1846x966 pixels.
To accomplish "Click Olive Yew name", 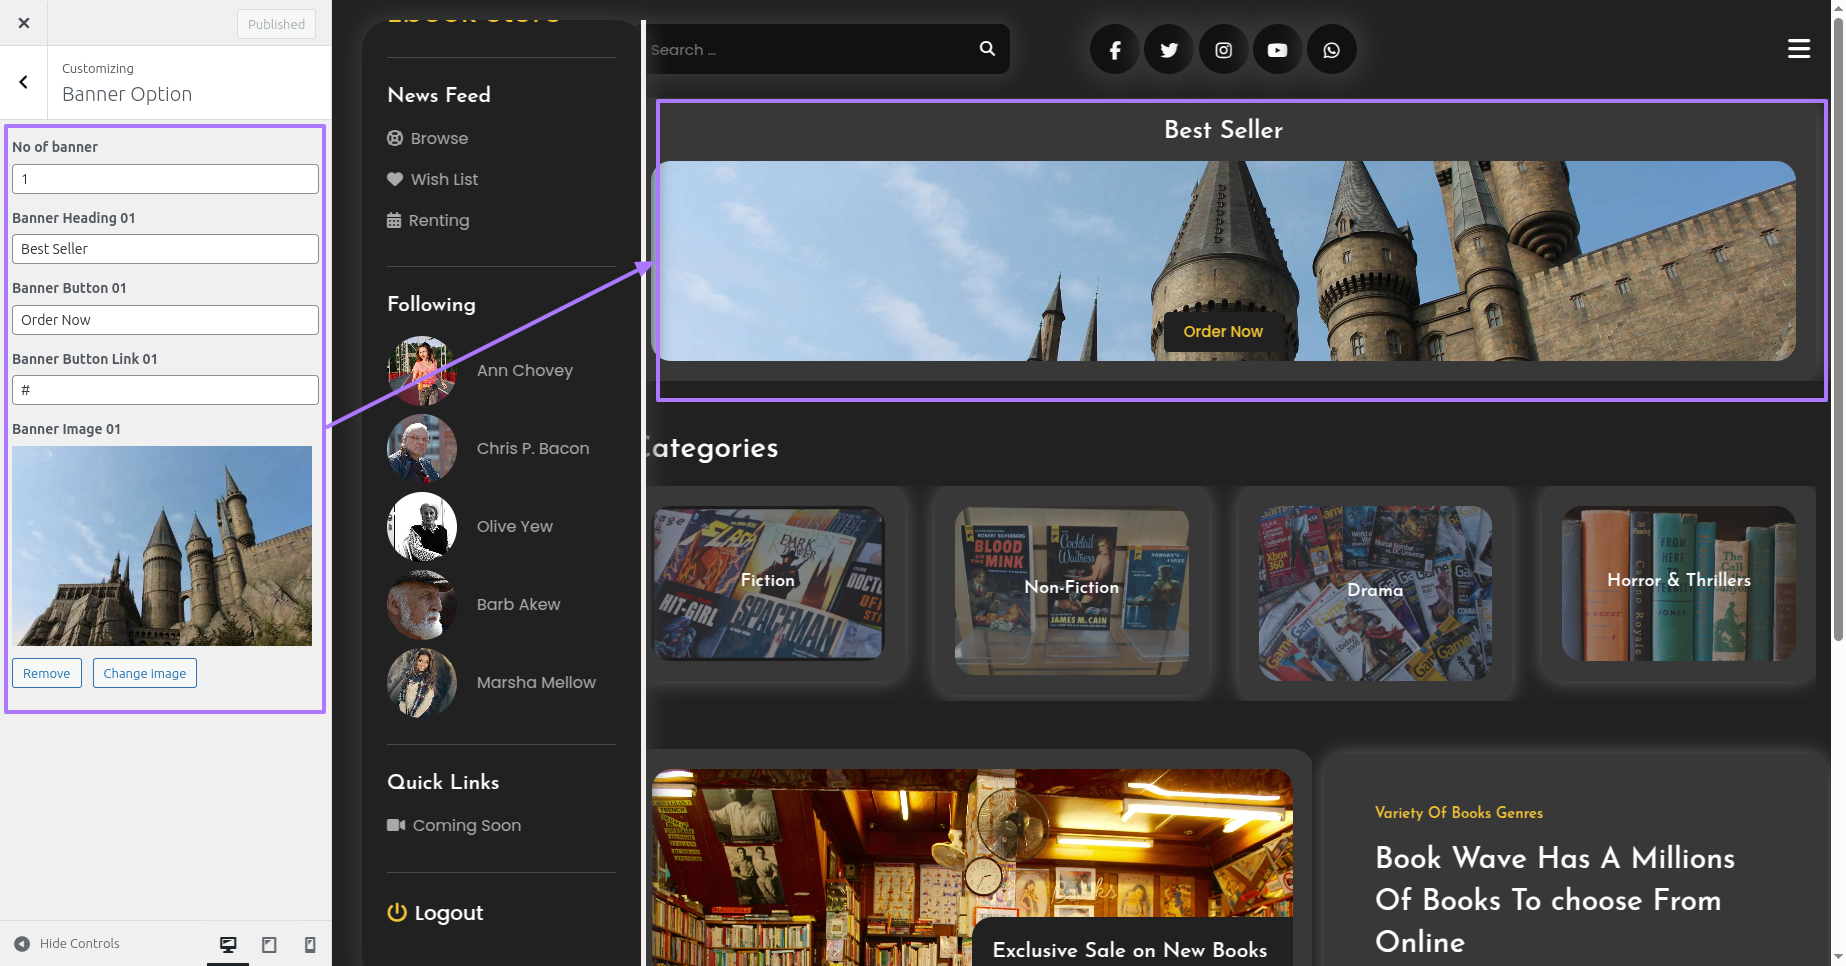I will point(515,526).
